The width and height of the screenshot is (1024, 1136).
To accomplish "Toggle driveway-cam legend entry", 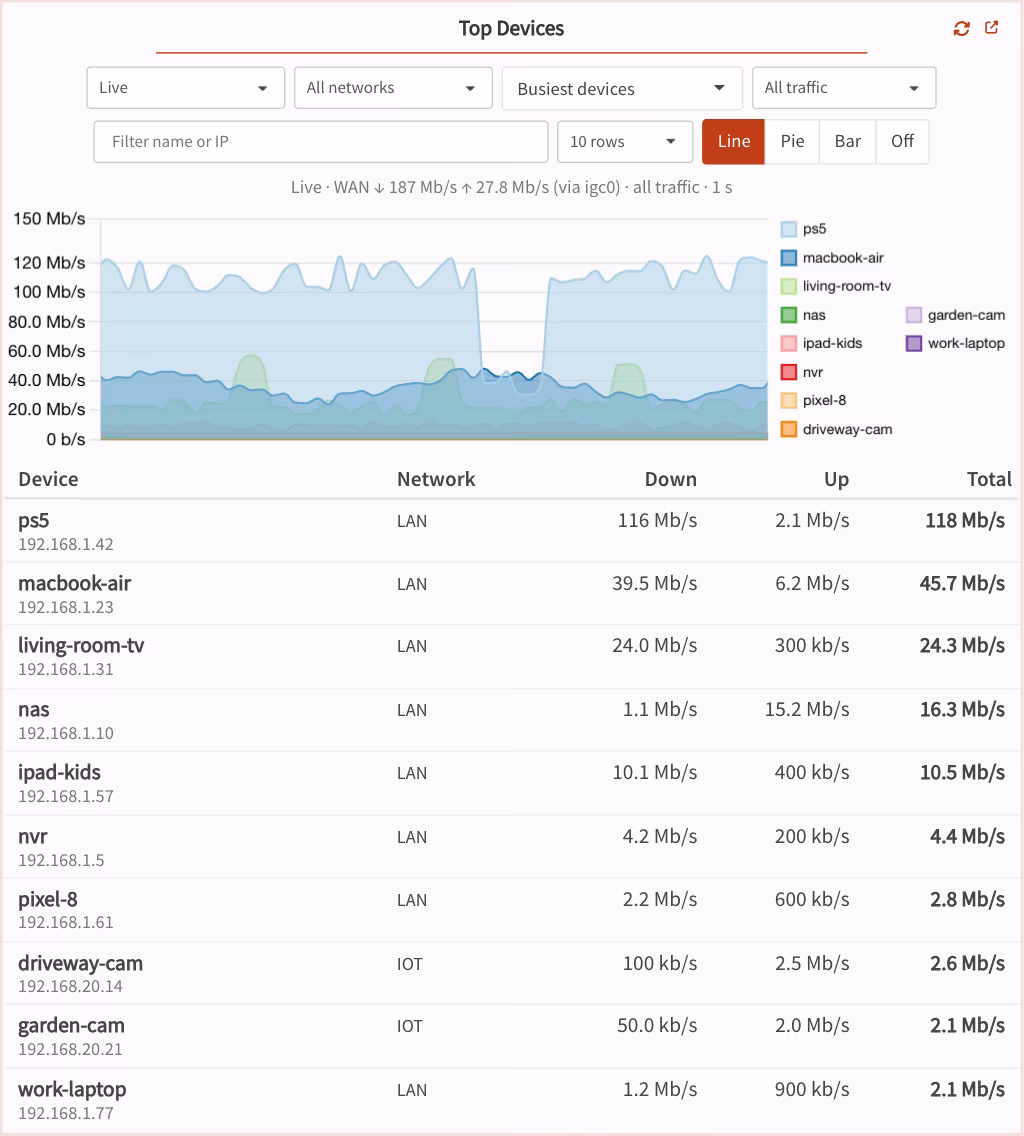I will pyautogui.click(x=837, y=430).
